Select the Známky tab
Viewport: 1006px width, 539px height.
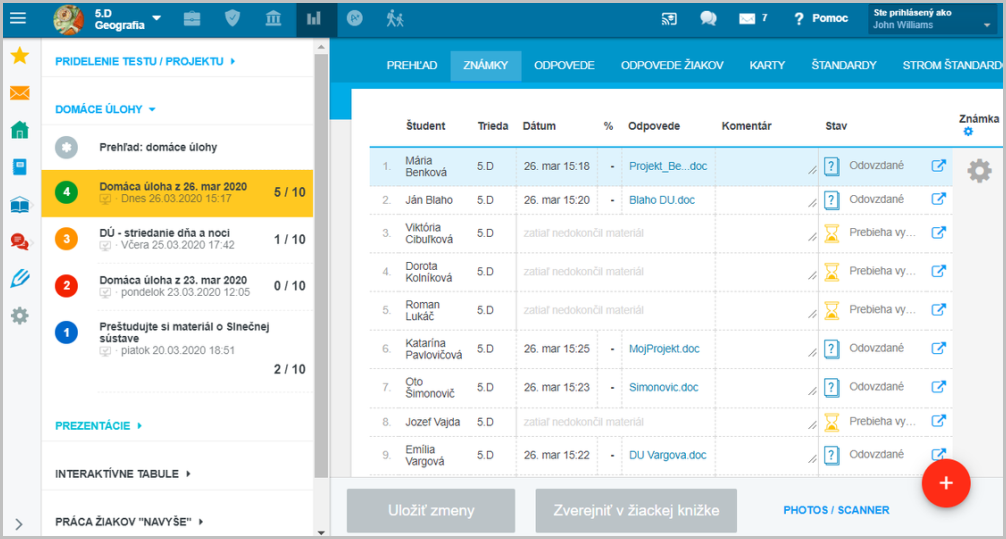[x=486, y=65]
